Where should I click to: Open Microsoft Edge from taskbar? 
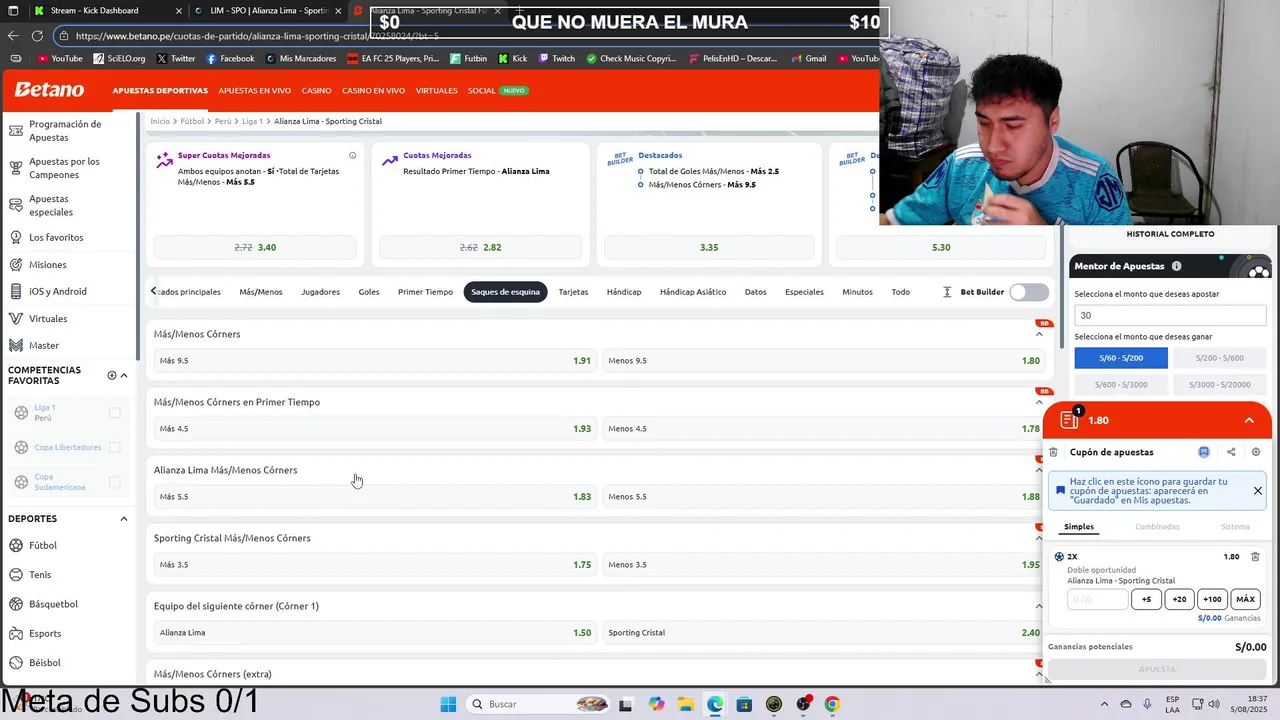[x=715, y=704]
